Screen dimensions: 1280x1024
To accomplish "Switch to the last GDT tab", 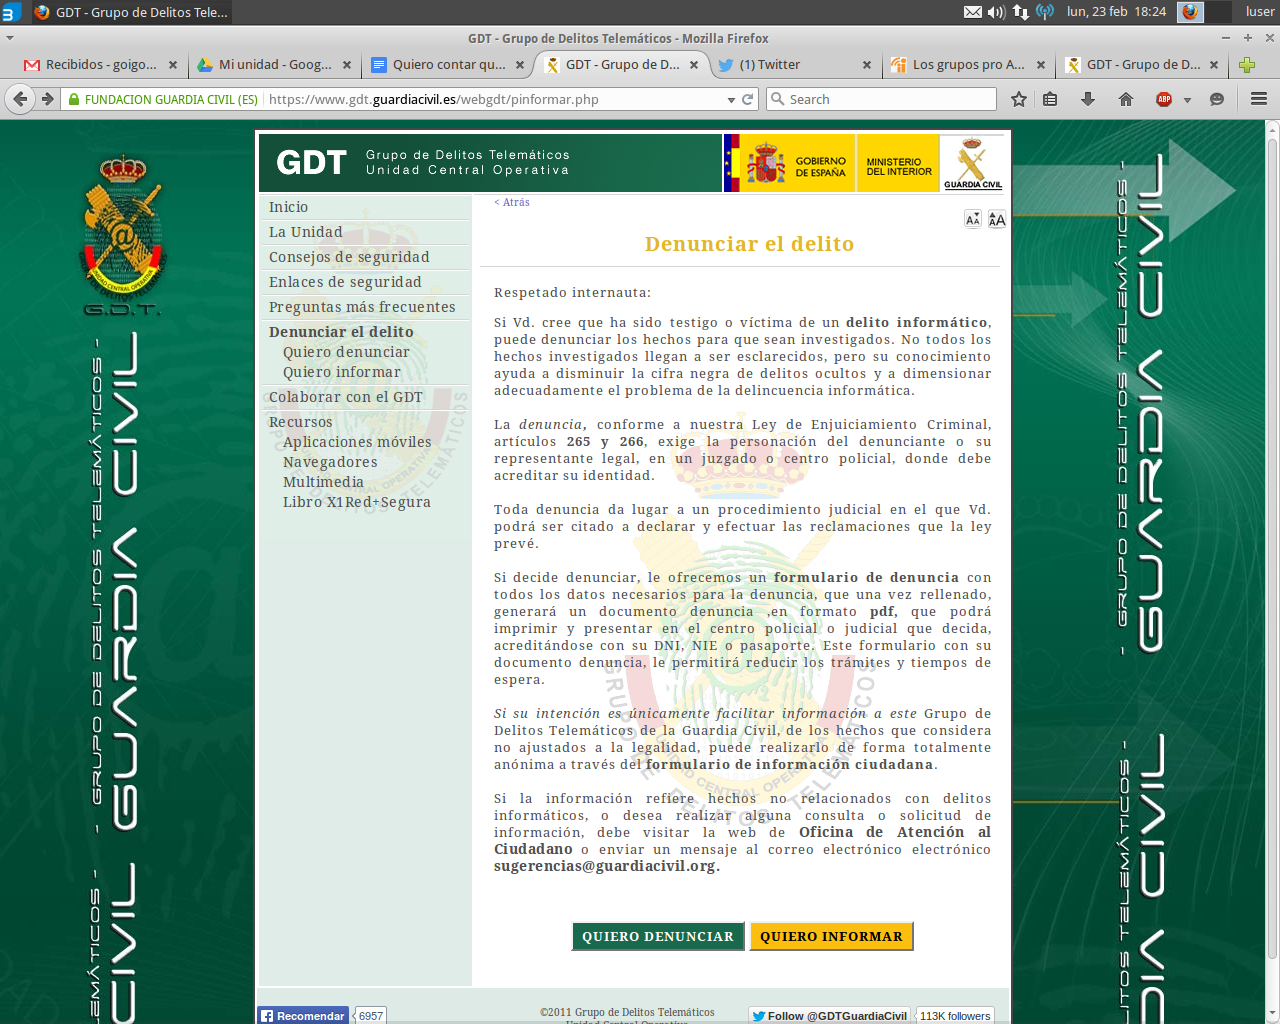I will [1142, 65].
